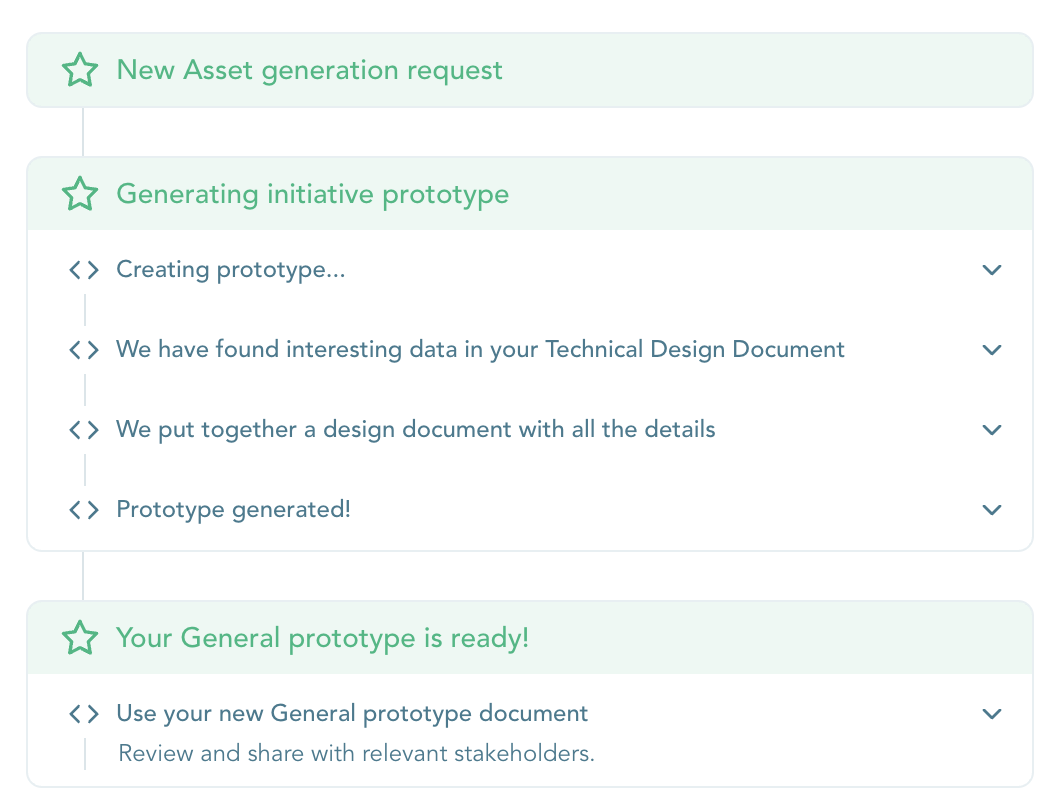Viewport: 1056px width, 808px height.
Task: Expand the Creating prototype step
Action: [x=992, y=269]
